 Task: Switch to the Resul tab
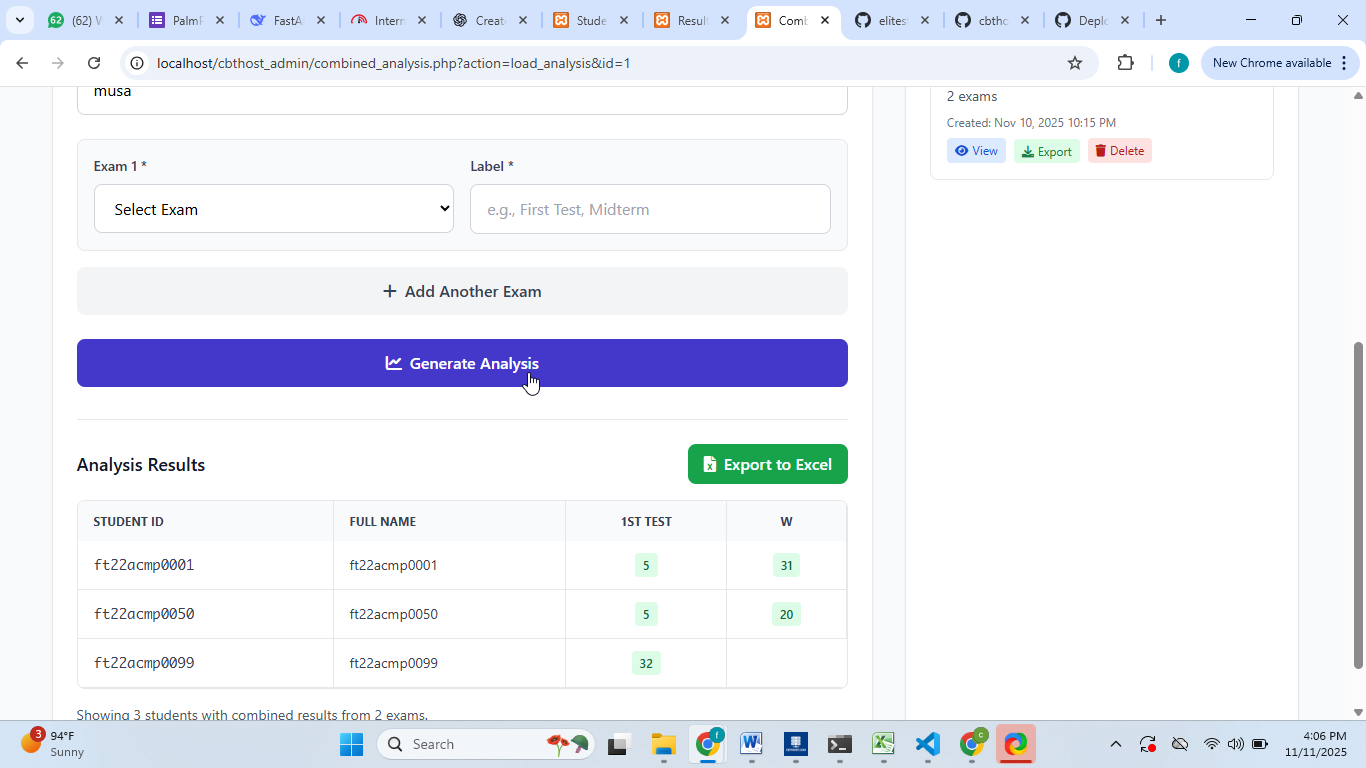click(691, 20)
